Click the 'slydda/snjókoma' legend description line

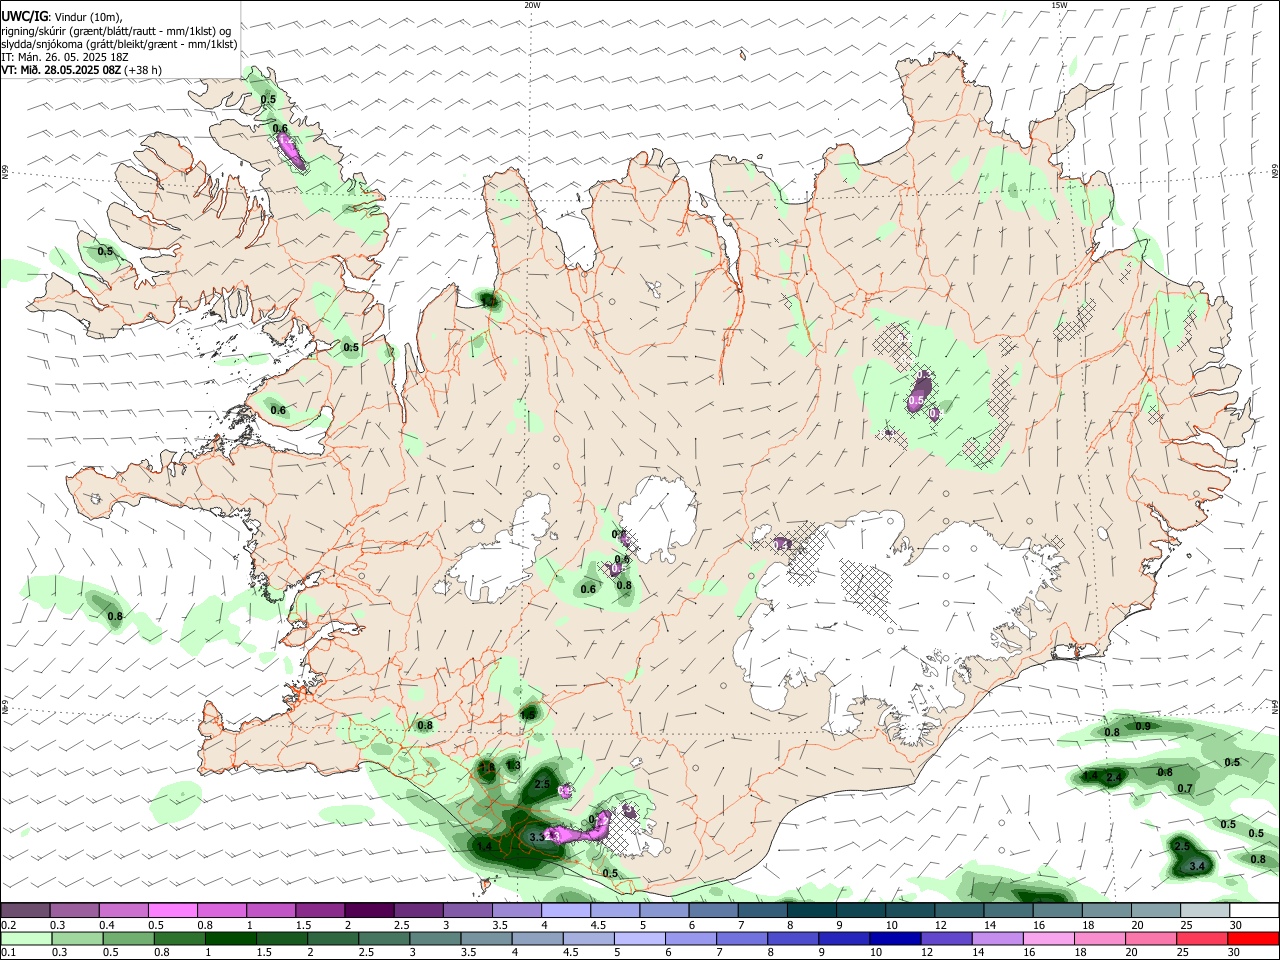119,44
